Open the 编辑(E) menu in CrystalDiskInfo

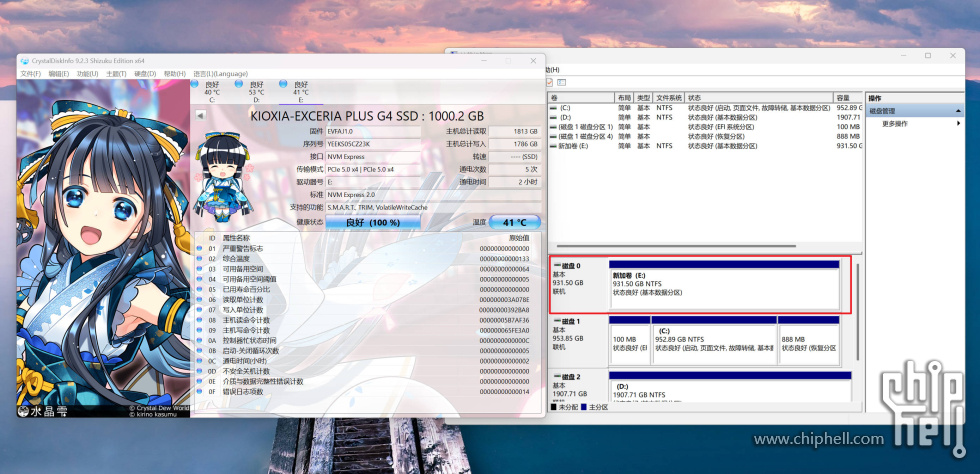pyautogui.click(x=59, y=74)
